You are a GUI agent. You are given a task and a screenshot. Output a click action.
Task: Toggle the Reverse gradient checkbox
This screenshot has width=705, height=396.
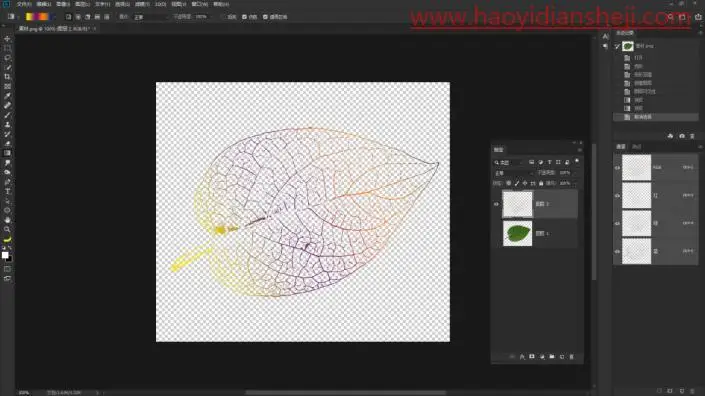click(223, 17)
